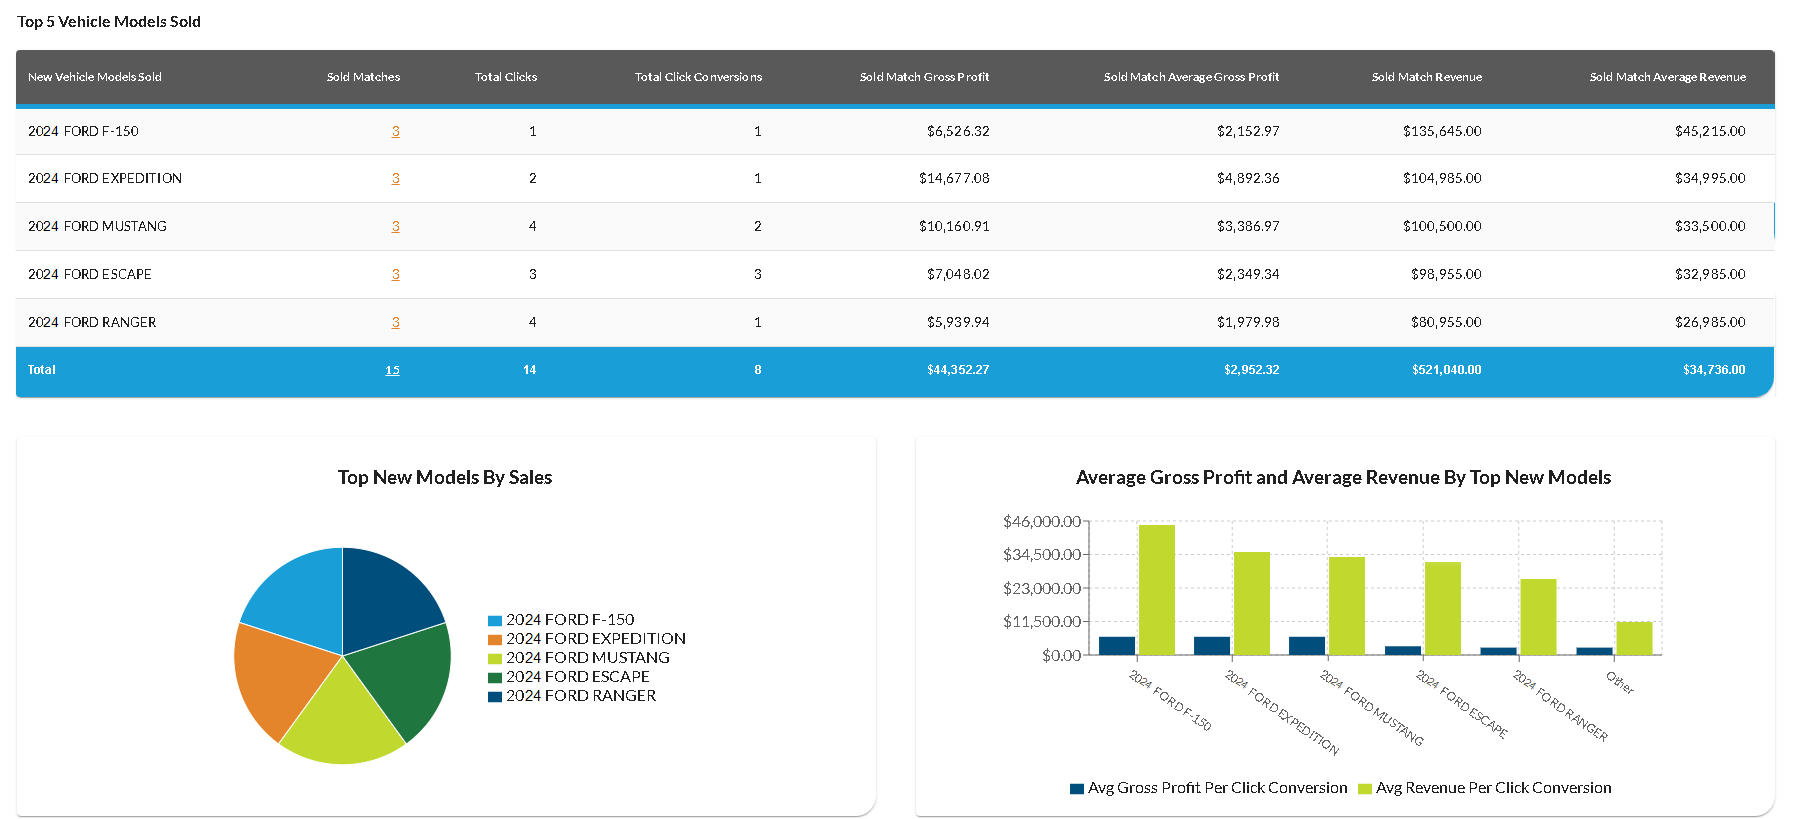Toggle Avg Revenue Per Click Conversion legend

[1484, 788]
